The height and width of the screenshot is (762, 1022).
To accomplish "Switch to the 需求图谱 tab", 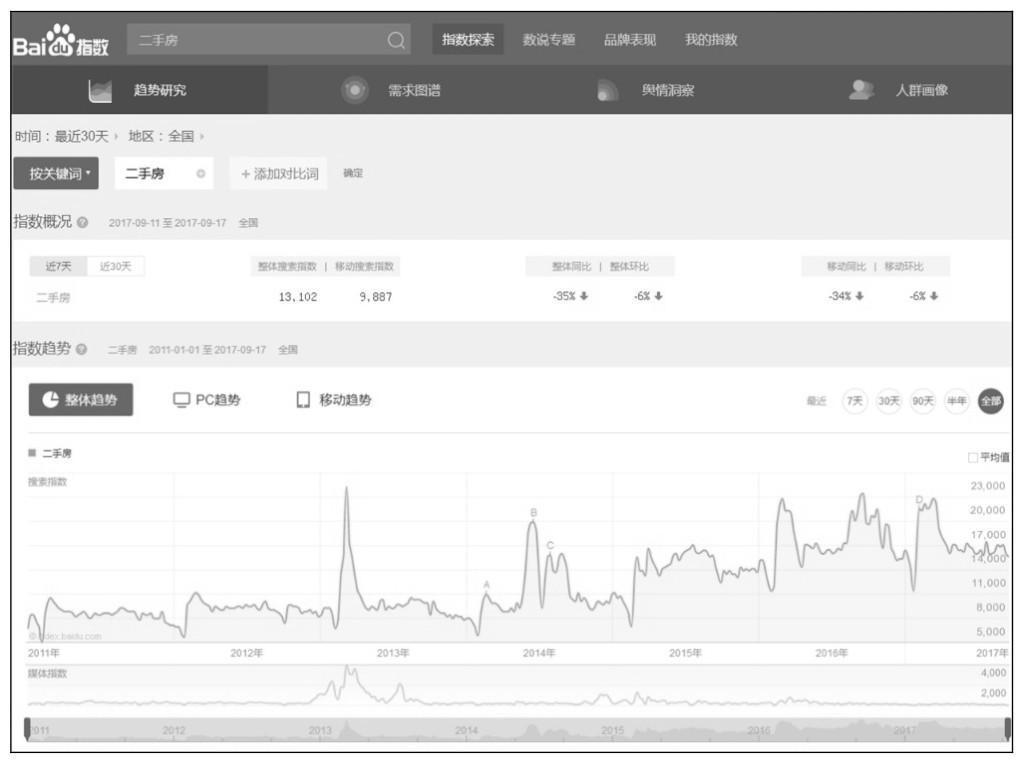I will (x=392, y=90).
